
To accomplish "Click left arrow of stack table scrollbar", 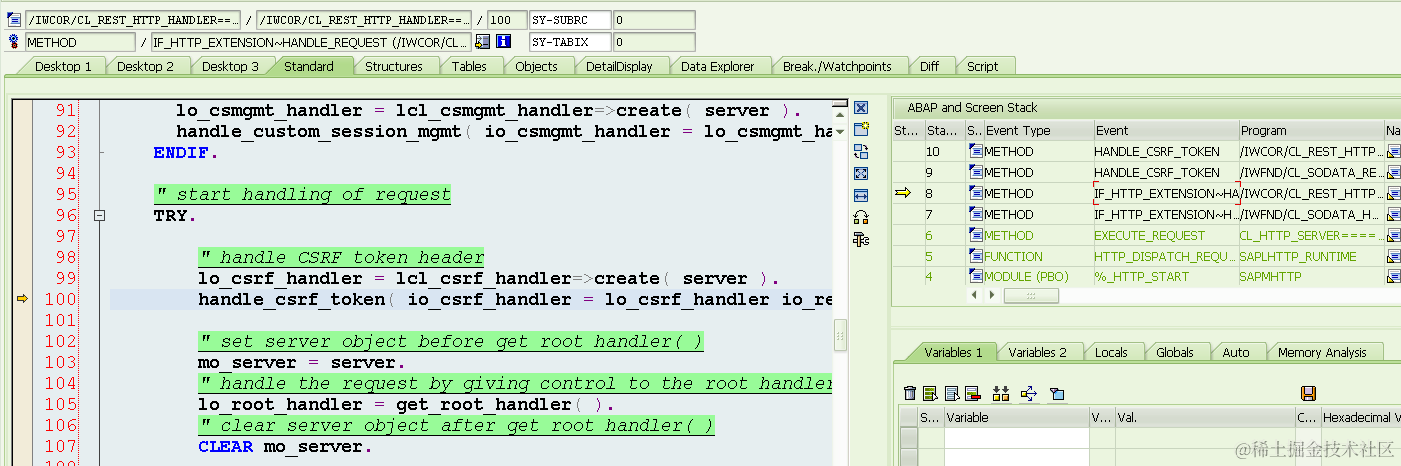I will [x=973, y=296].
